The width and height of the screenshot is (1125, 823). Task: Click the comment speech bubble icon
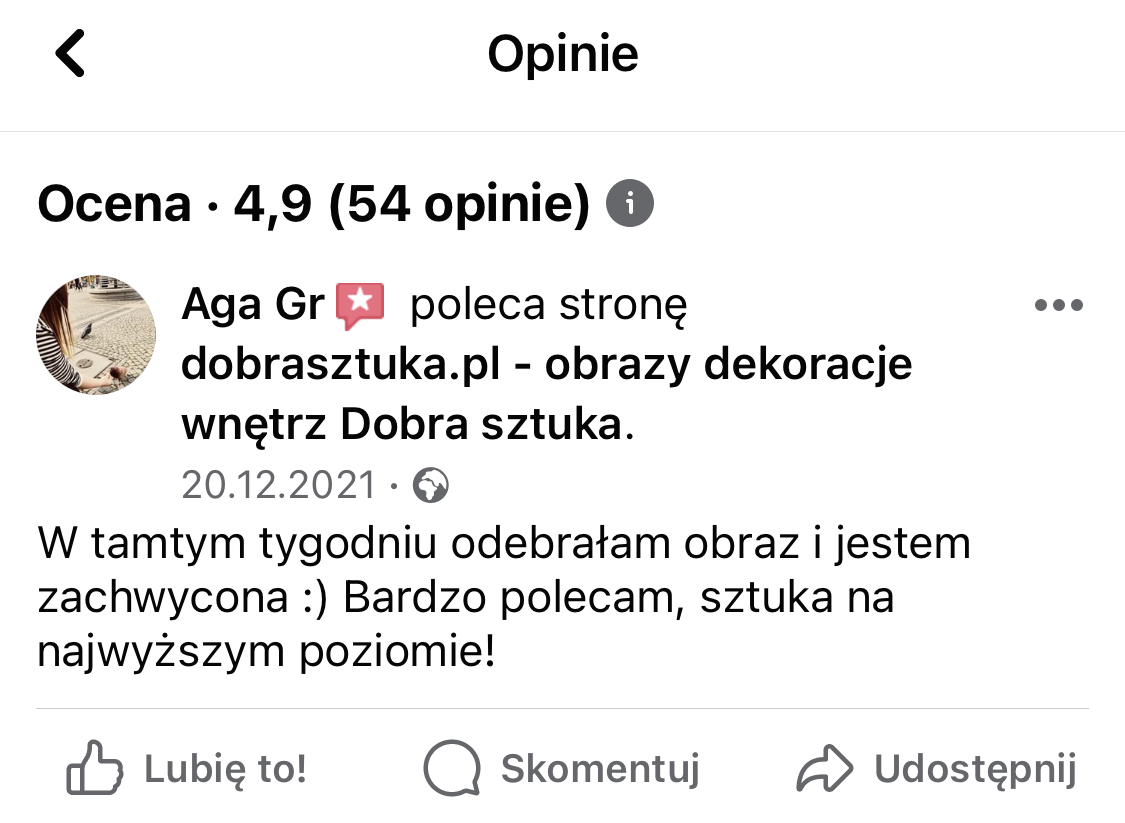pyautogui.click(x=453, y=770)
